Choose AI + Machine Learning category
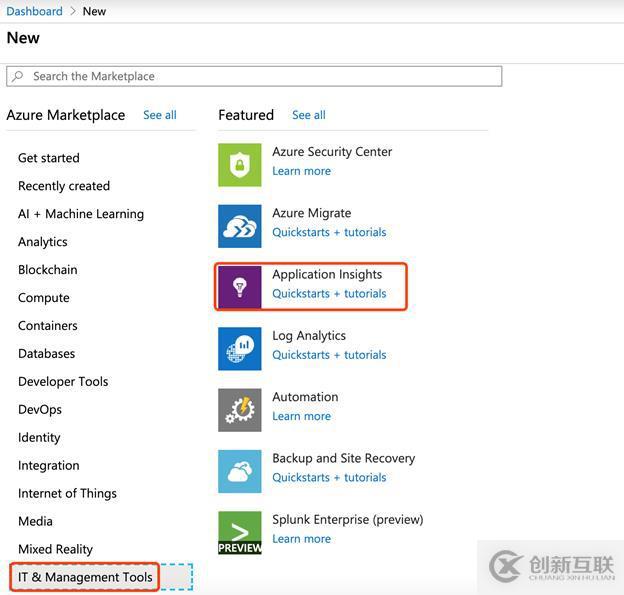624x595 pixels. [x=81, y=214]
